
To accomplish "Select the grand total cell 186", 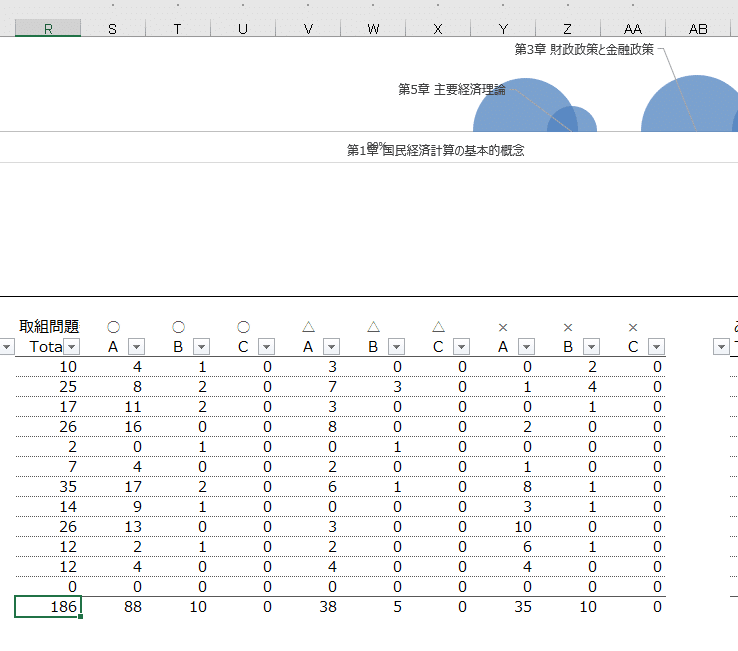I will tap(48, 606).
